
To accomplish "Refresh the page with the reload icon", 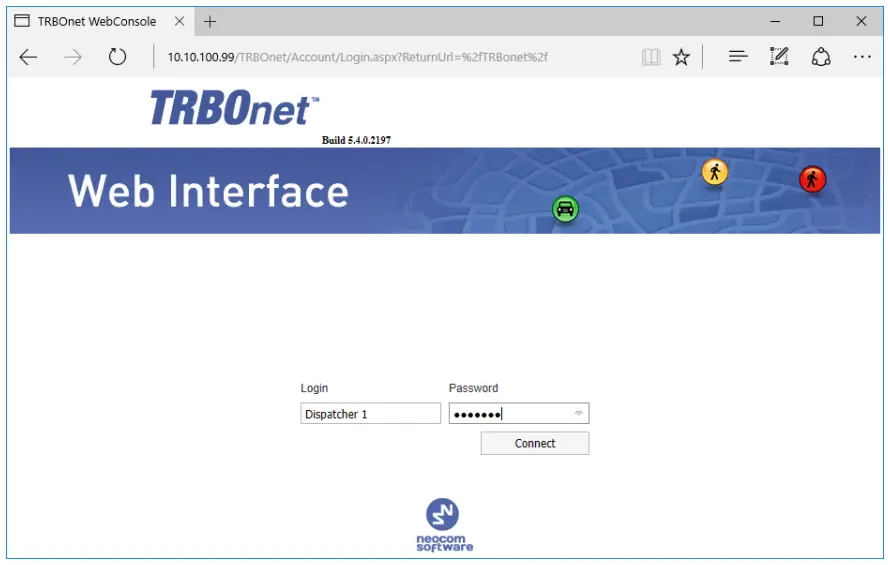I will click(x=117, y=57).
